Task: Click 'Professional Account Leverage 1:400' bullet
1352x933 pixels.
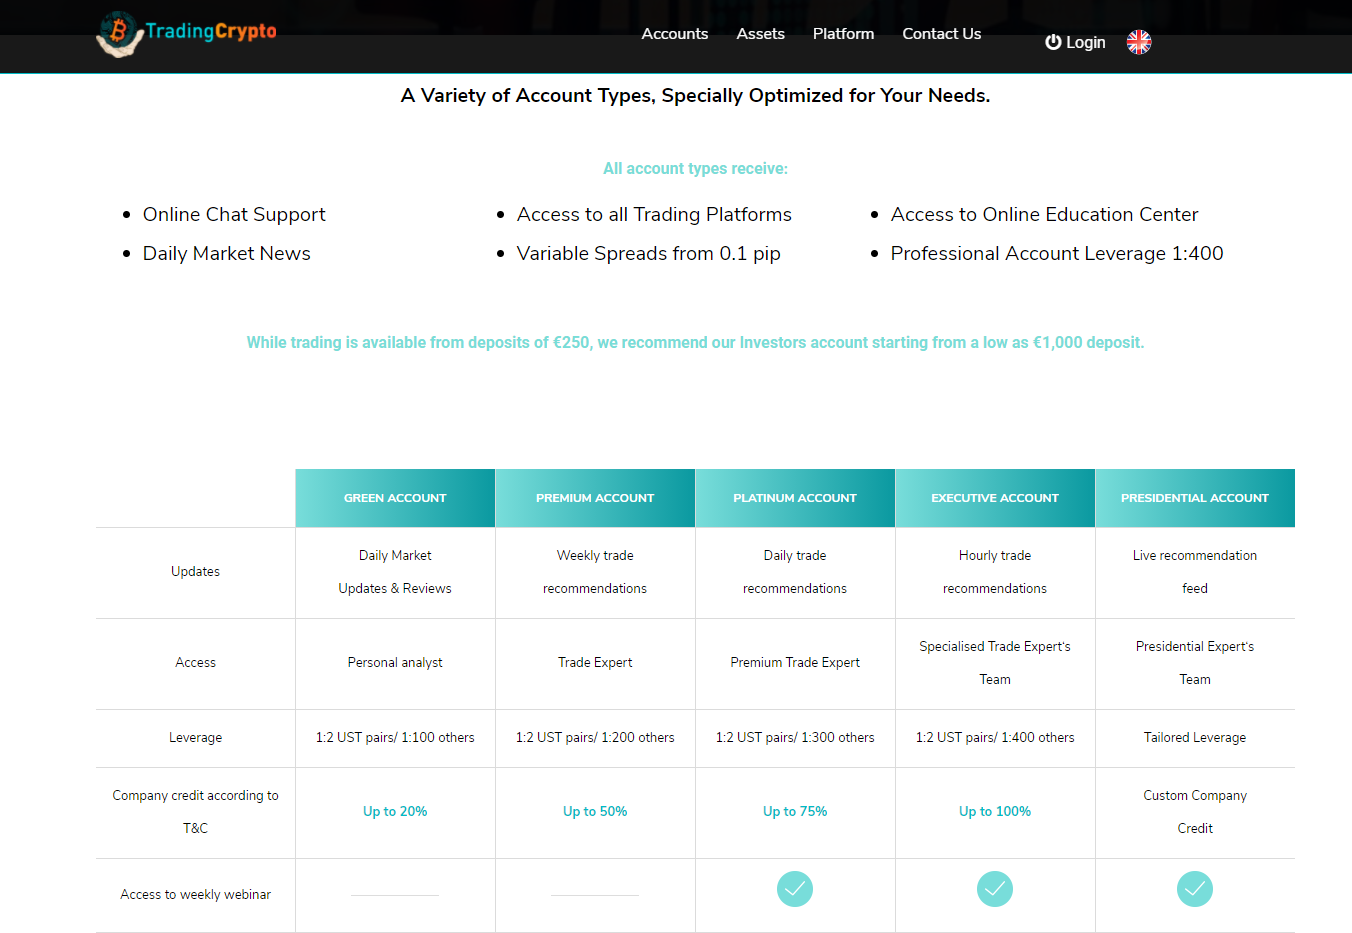Action: point(1057,253)
